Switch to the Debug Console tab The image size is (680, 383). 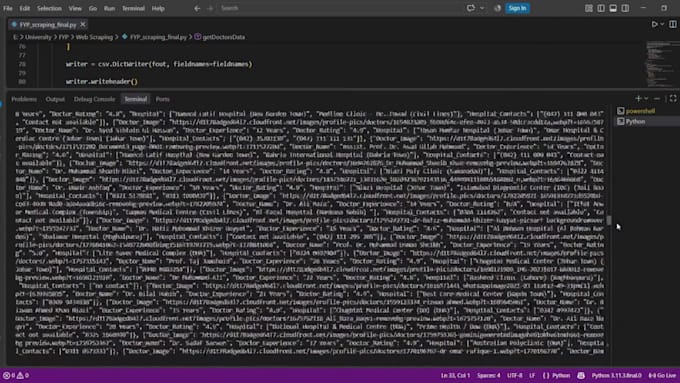[x=94, y=99]
